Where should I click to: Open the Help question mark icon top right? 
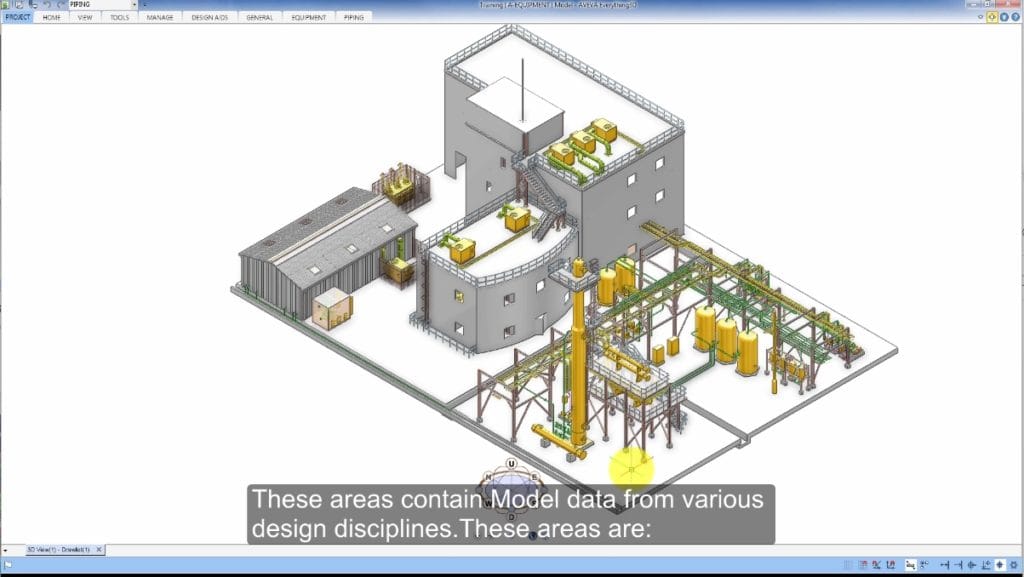(1017, 17)
